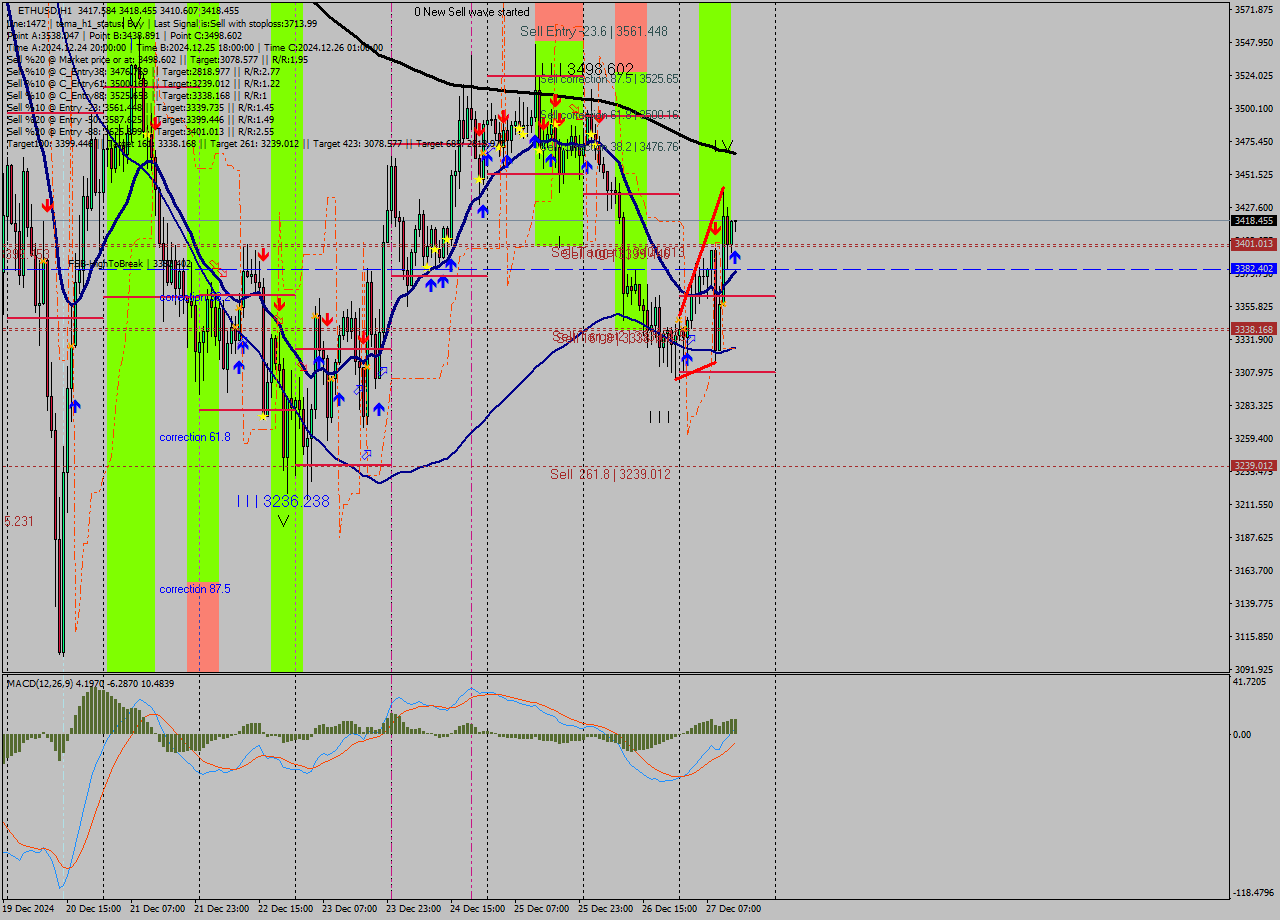This screenshot has width=1280, height=920.
Task: Click the salmon zone under 'correction 87.5'
Action: 203,626
